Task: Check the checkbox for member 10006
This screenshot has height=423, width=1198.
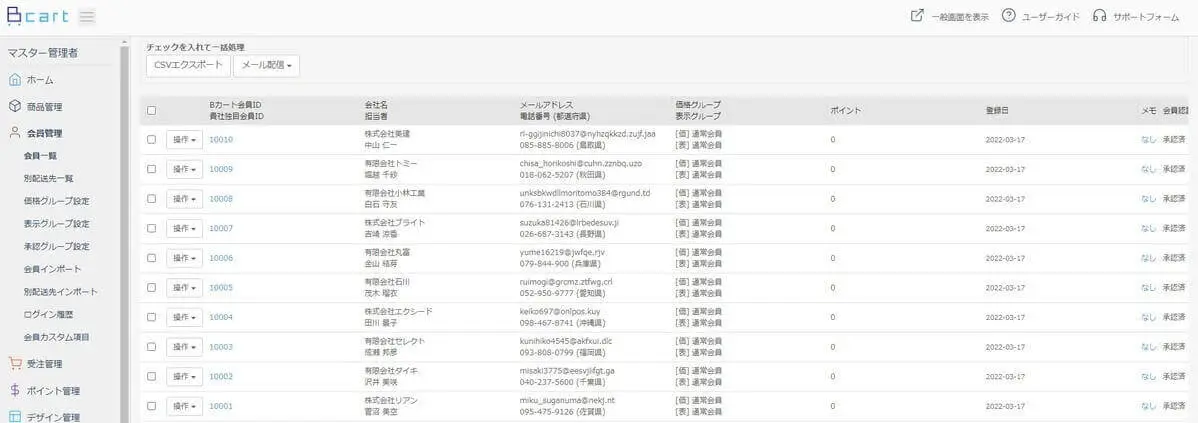Action: pyautogui.click(x=151, y=257)
